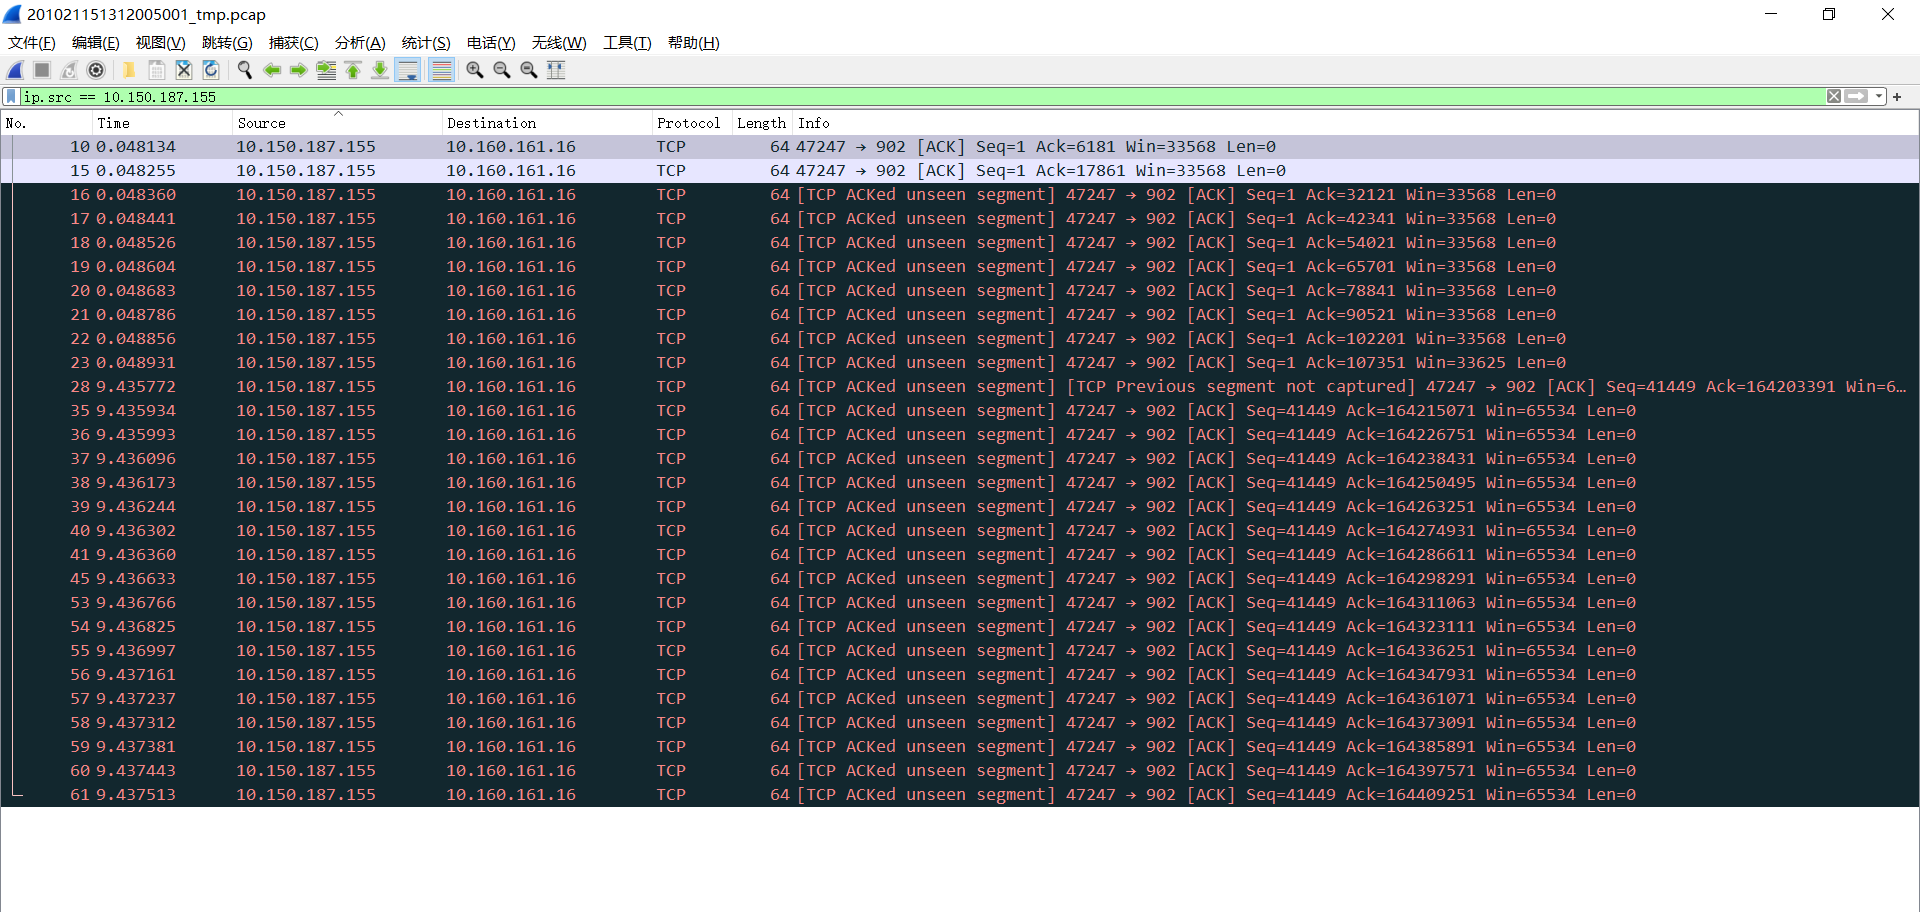The width and height of the screenshot is (1920, 912).
Task: Open a capture file with folder icon
Action: coord(129,70)
